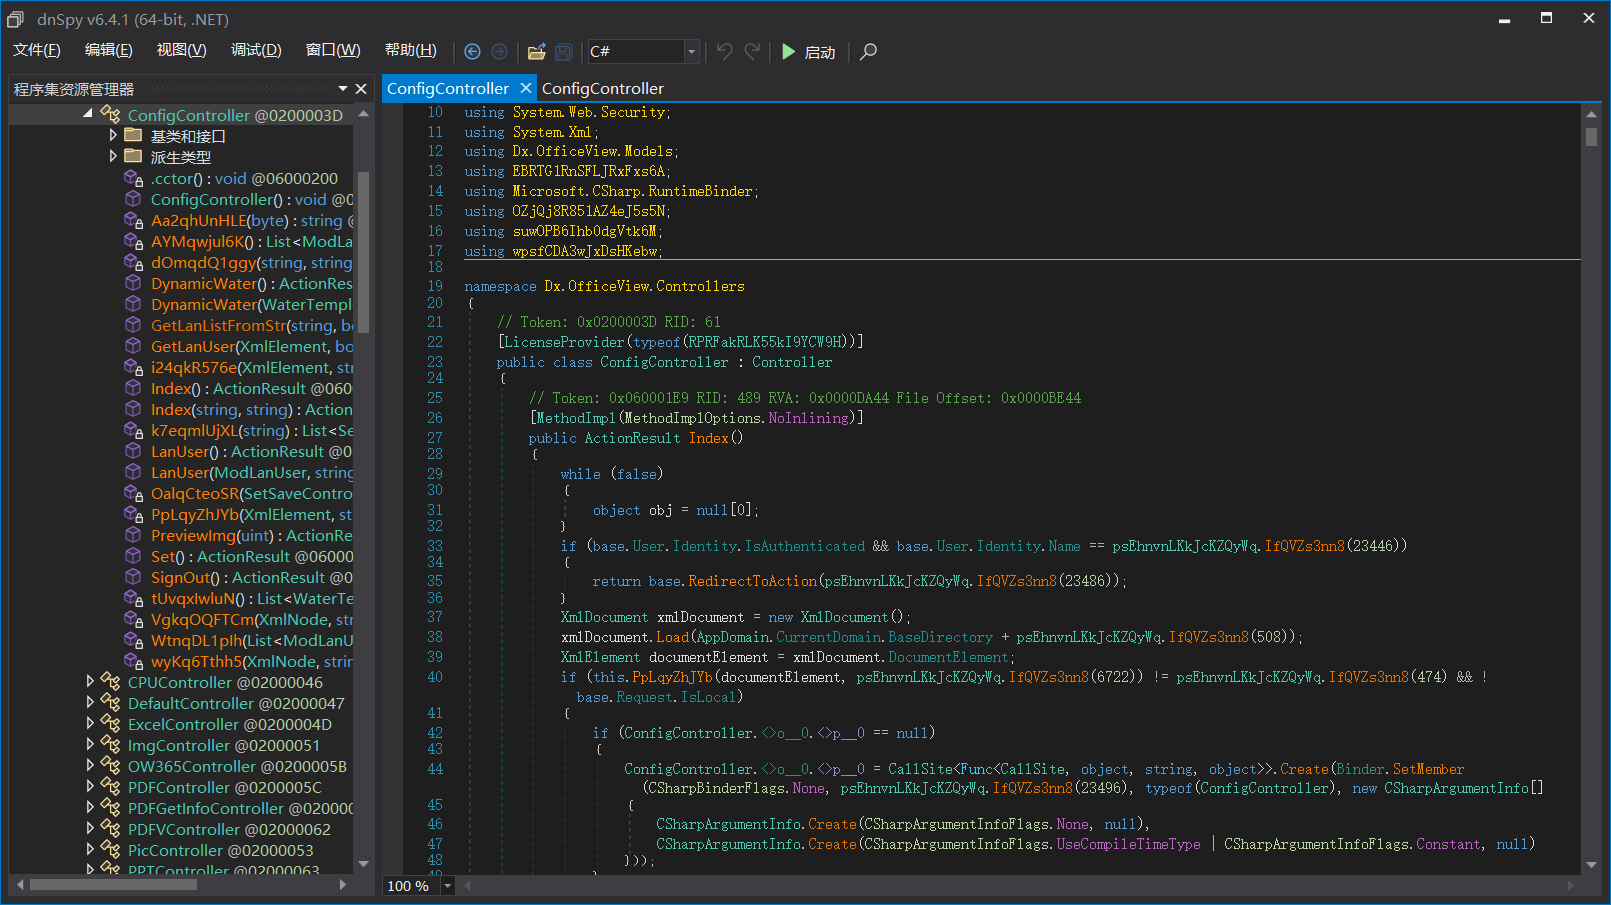Click the redo arrow icon

(x=752, y=51)
